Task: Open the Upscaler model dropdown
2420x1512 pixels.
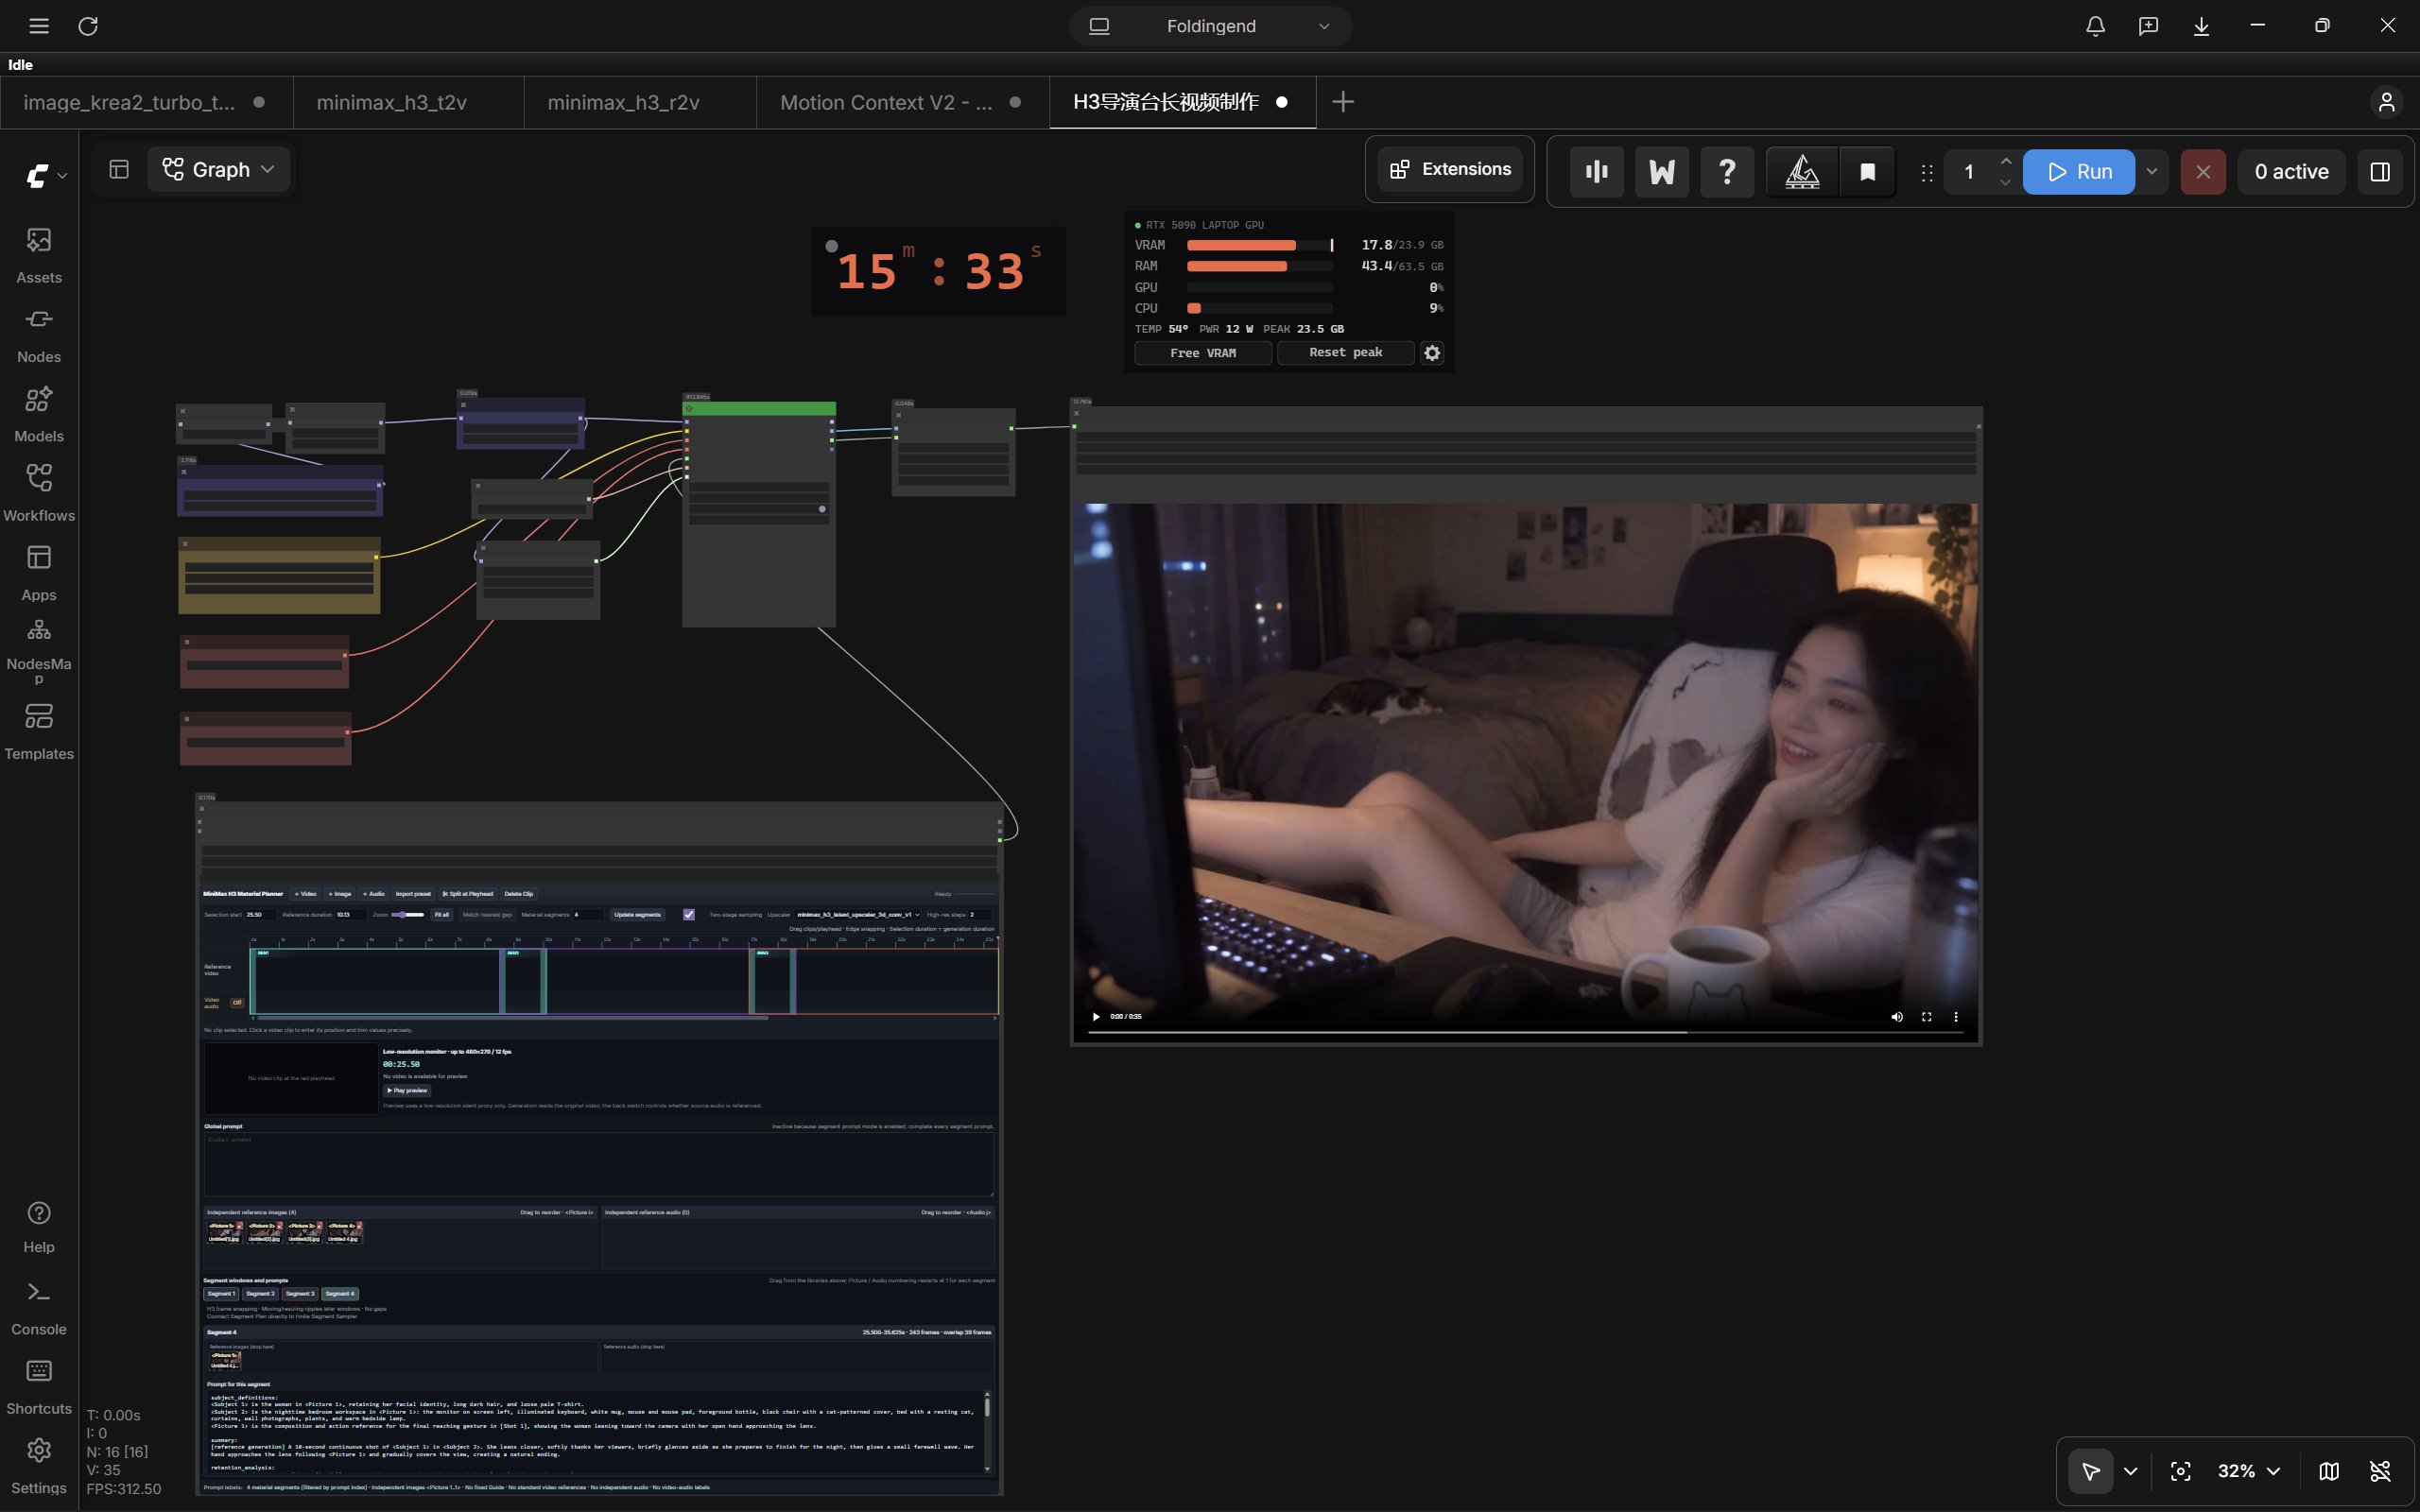Action: (x=857, y=914)
